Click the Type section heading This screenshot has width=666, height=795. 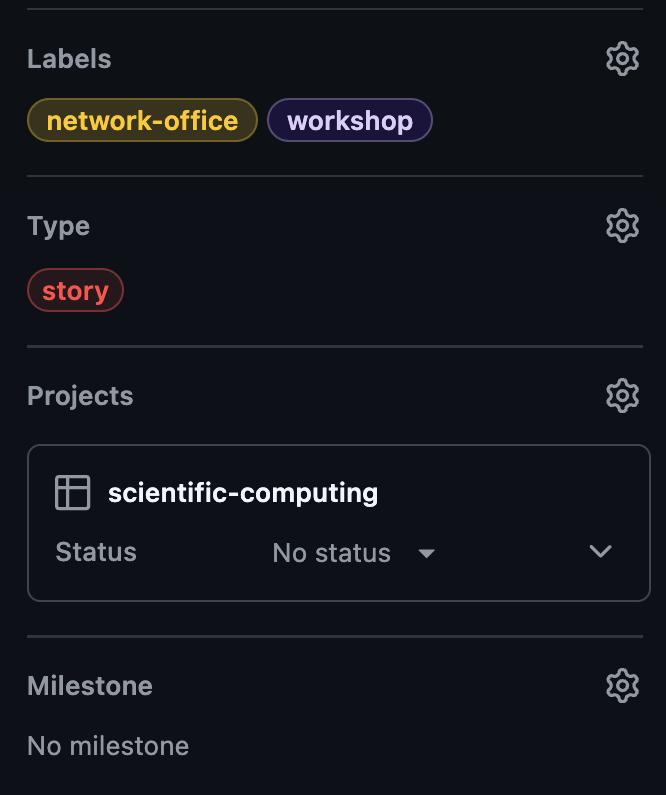[x=59, y=226]
